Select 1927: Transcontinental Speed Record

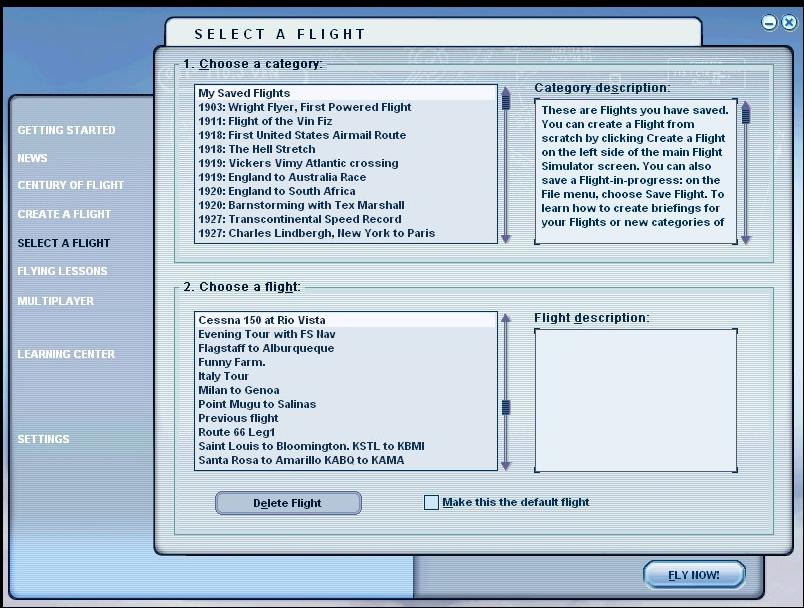(x=346, y=219)
